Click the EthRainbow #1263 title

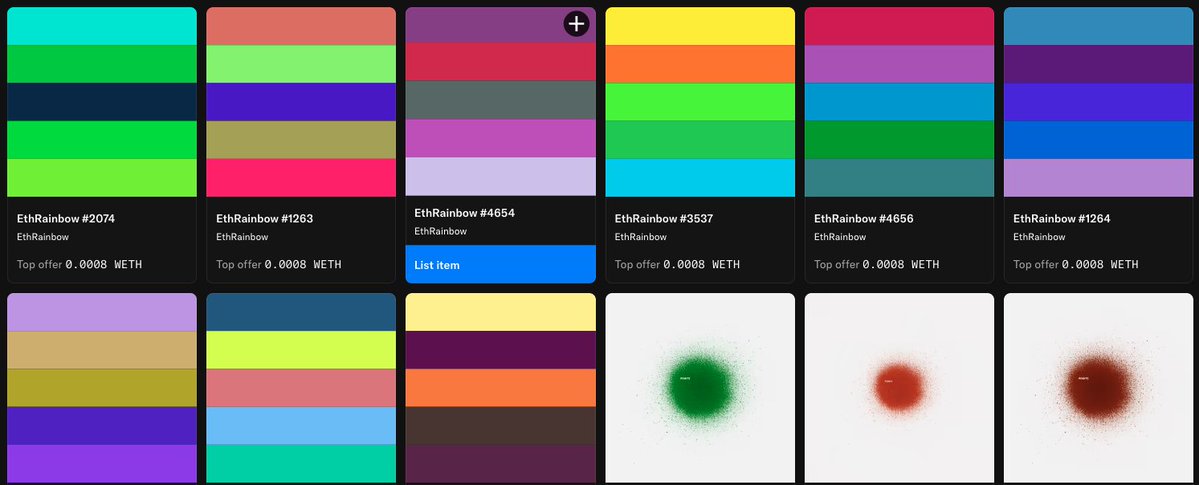coord(258,218)
